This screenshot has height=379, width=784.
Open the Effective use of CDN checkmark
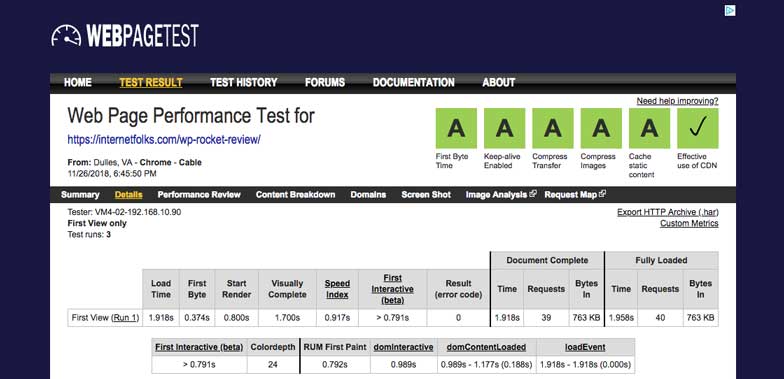(698, 128)
